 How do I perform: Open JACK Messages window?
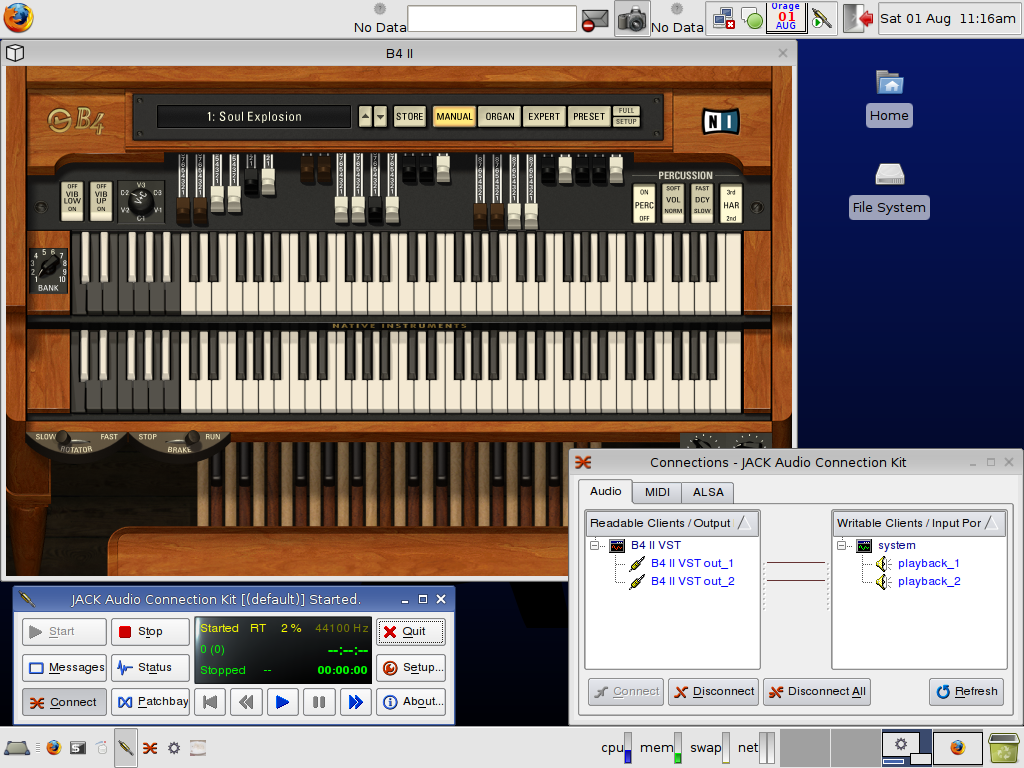pos(64,667)
